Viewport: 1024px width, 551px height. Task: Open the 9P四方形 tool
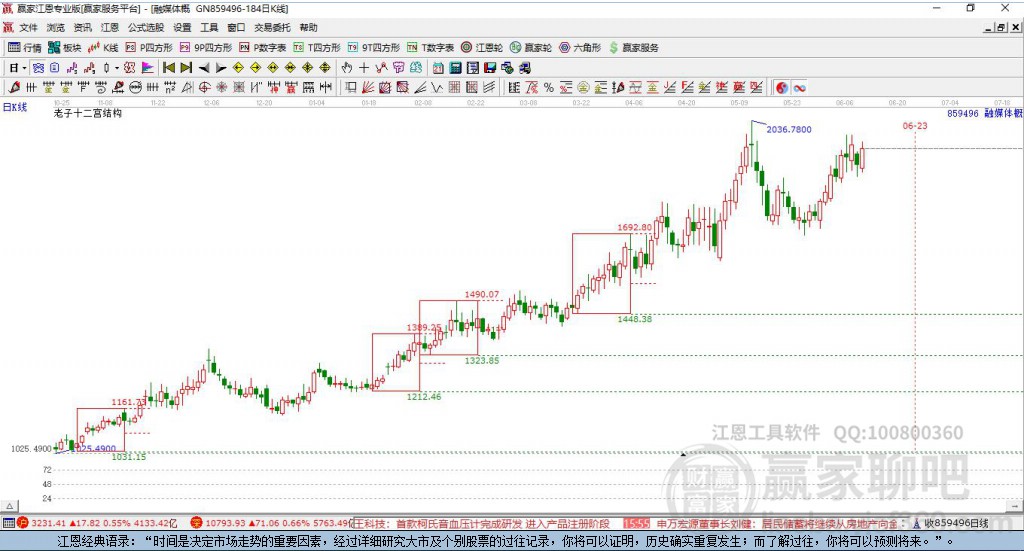(206, 48)
